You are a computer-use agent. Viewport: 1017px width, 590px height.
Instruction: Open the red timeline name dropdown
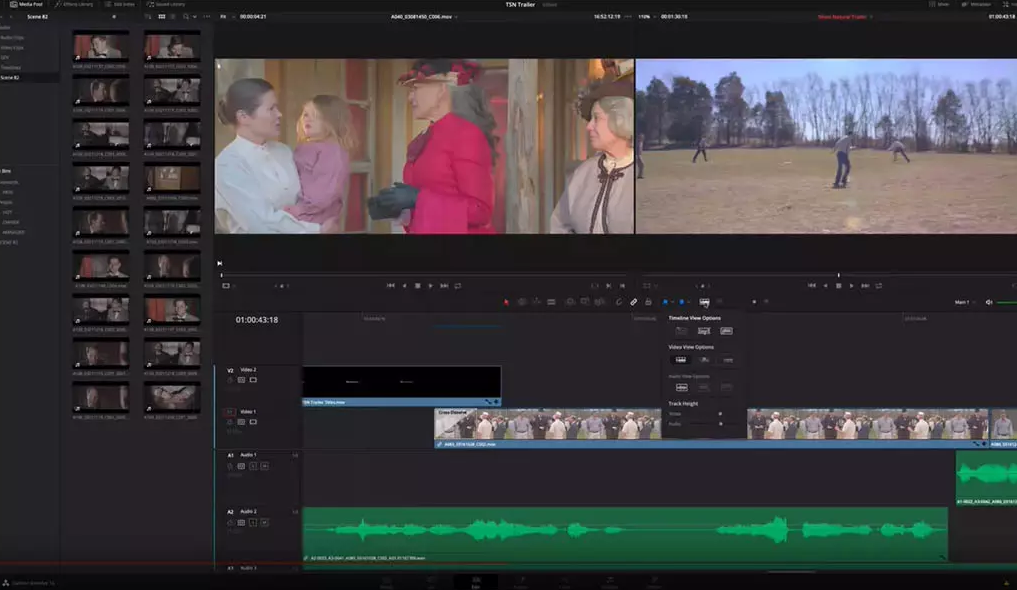844,16
